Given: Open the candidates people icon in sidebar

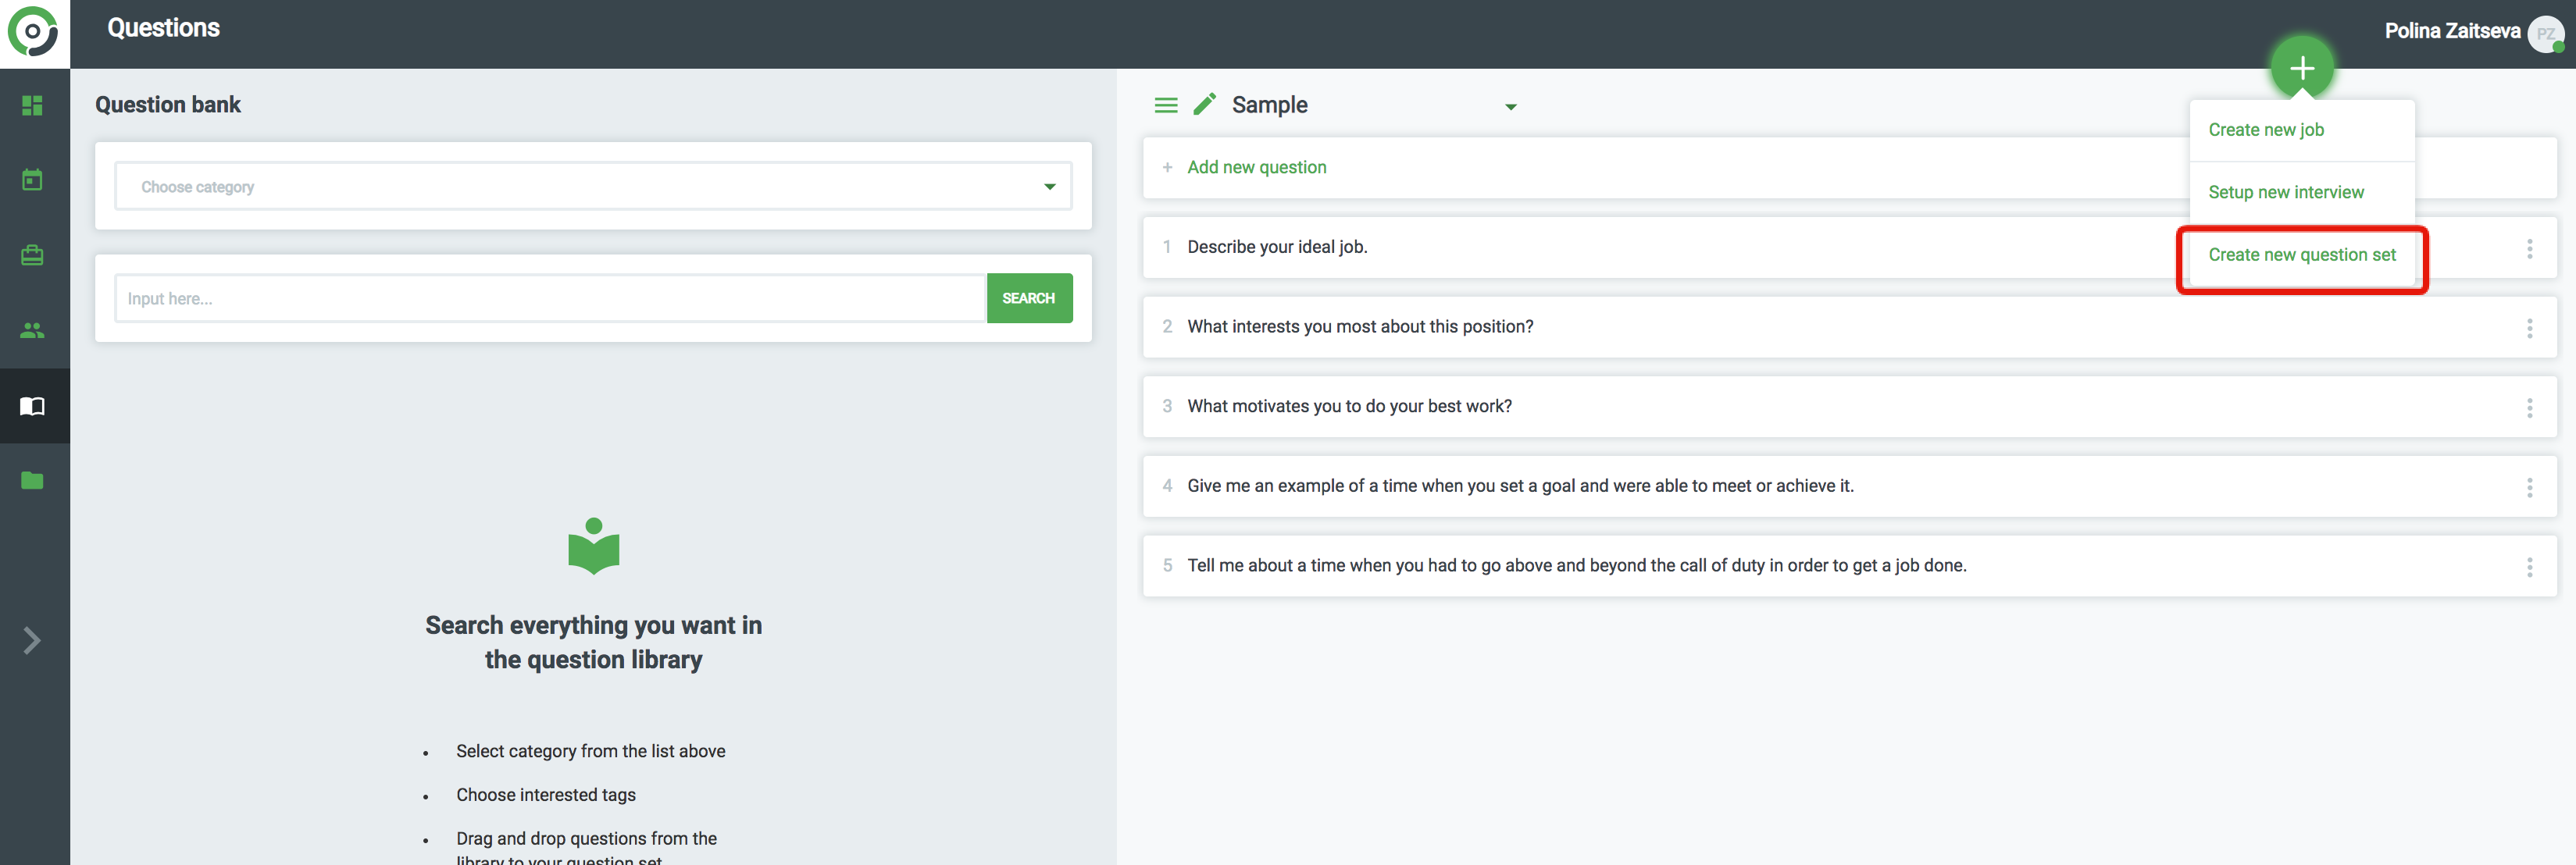Looking at the screenshot, I should (x=32, y=330).
